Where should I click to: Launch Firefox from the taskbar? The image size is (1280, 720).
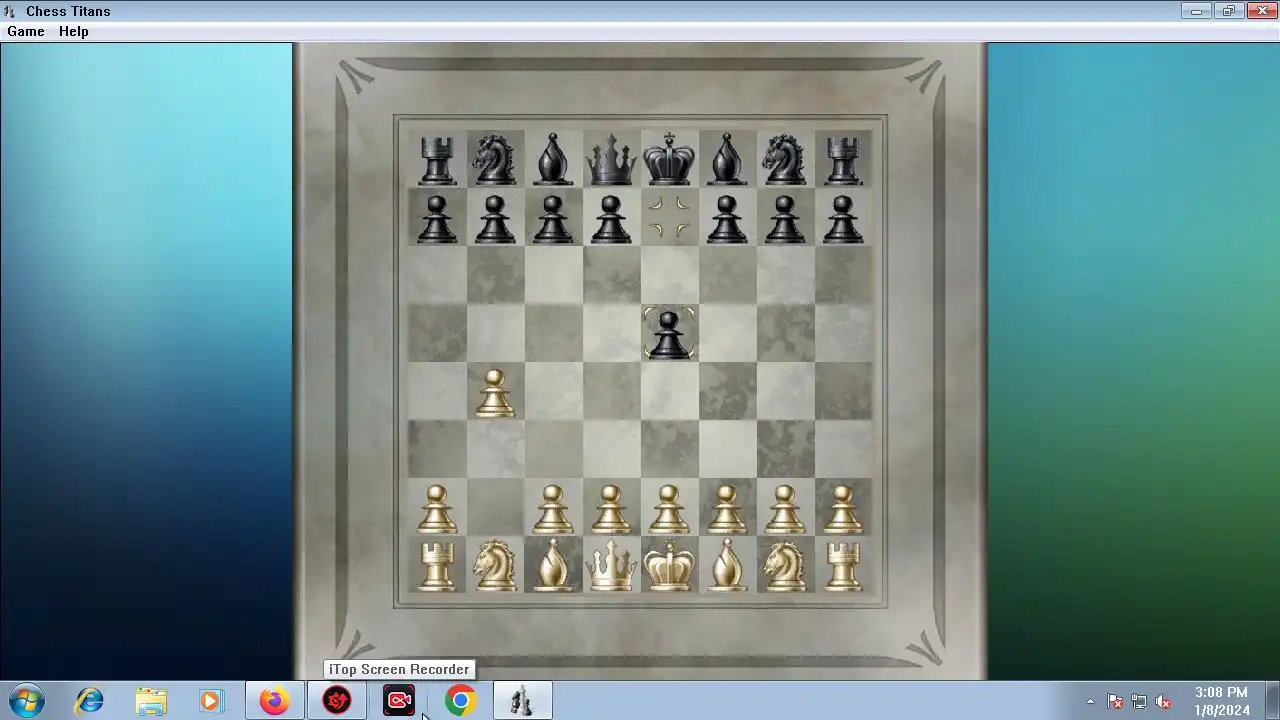click(x=274, y=701)
